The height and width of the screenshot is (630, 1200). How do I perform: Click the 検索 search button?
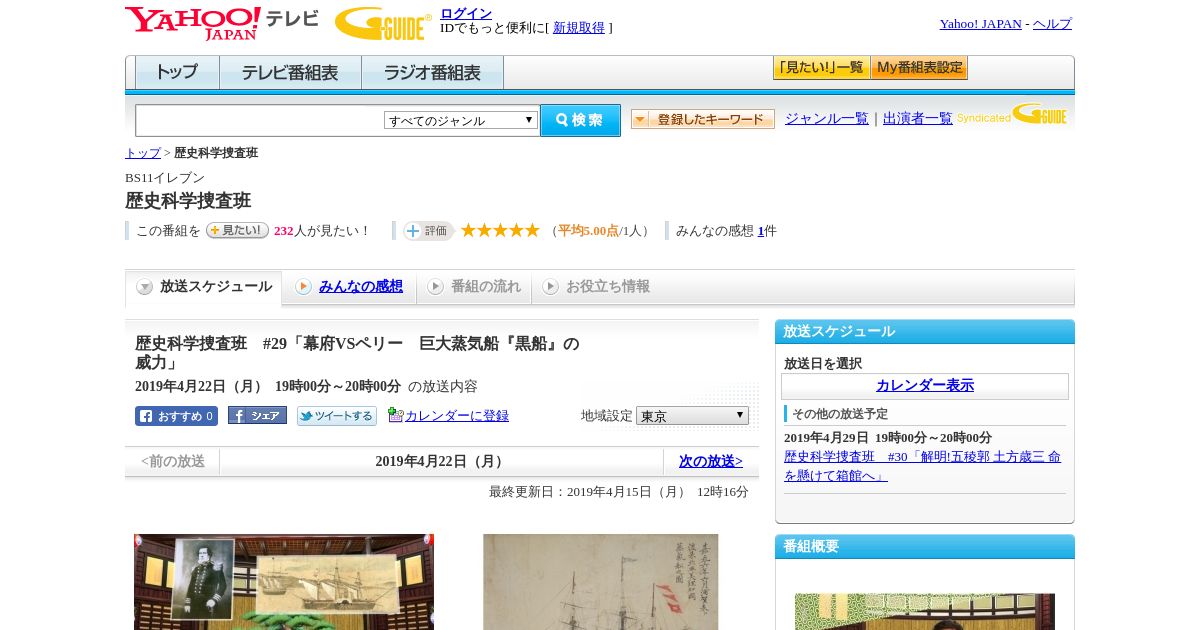click(580, 120)
